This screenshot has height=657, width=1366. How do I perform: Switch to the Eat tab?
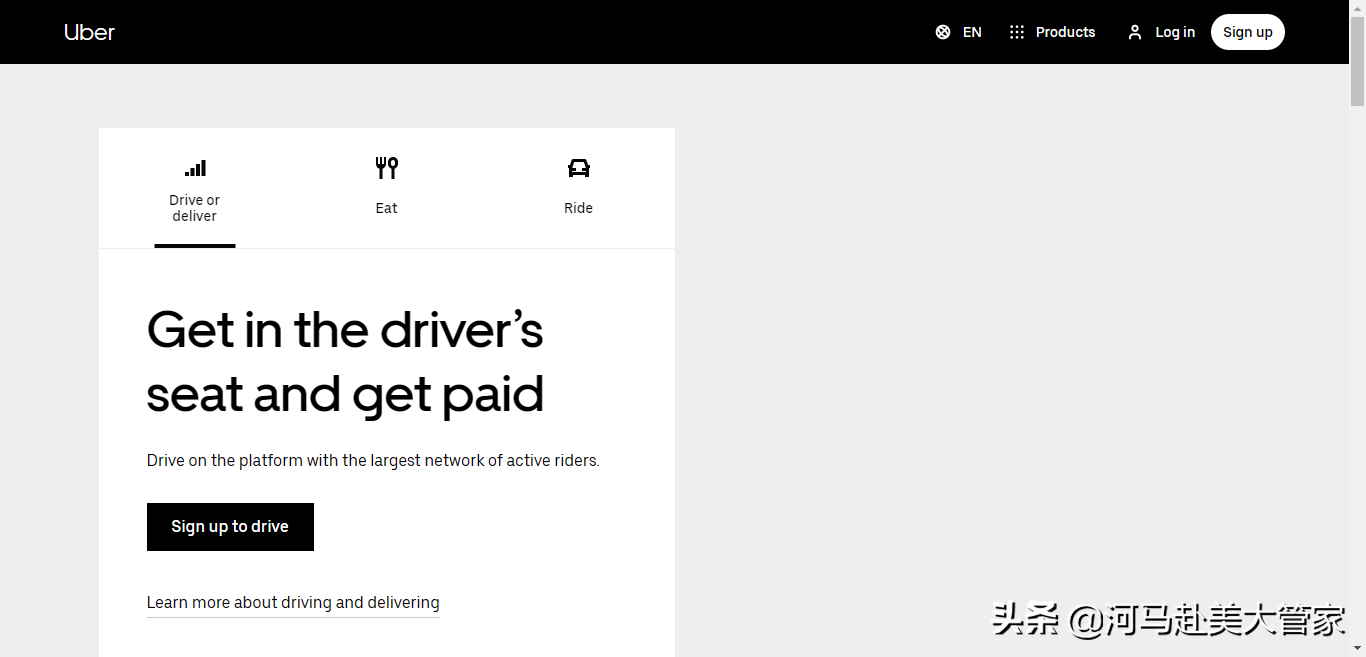click(387, 189)
